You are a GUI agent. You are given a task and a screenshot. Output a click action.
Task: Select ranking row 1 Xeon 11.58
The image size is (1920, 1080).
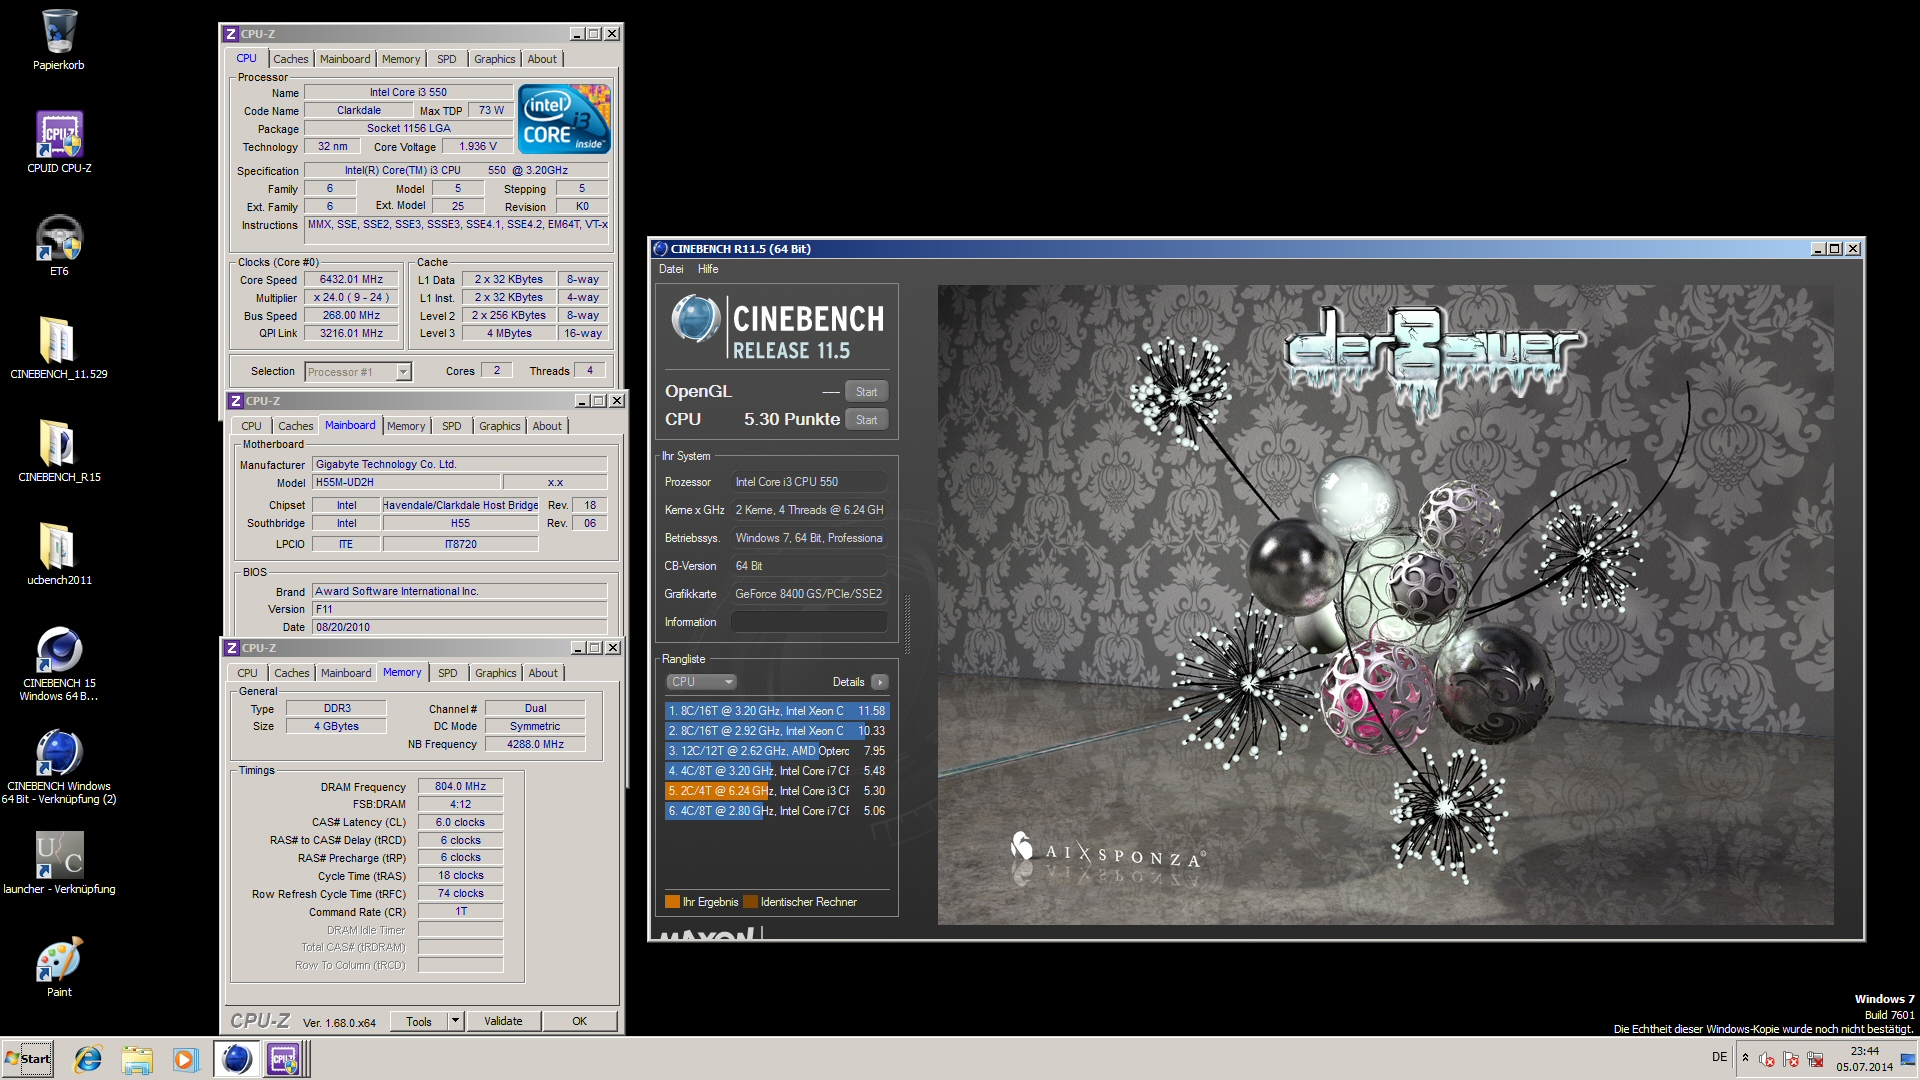click(x=777, y=711)
